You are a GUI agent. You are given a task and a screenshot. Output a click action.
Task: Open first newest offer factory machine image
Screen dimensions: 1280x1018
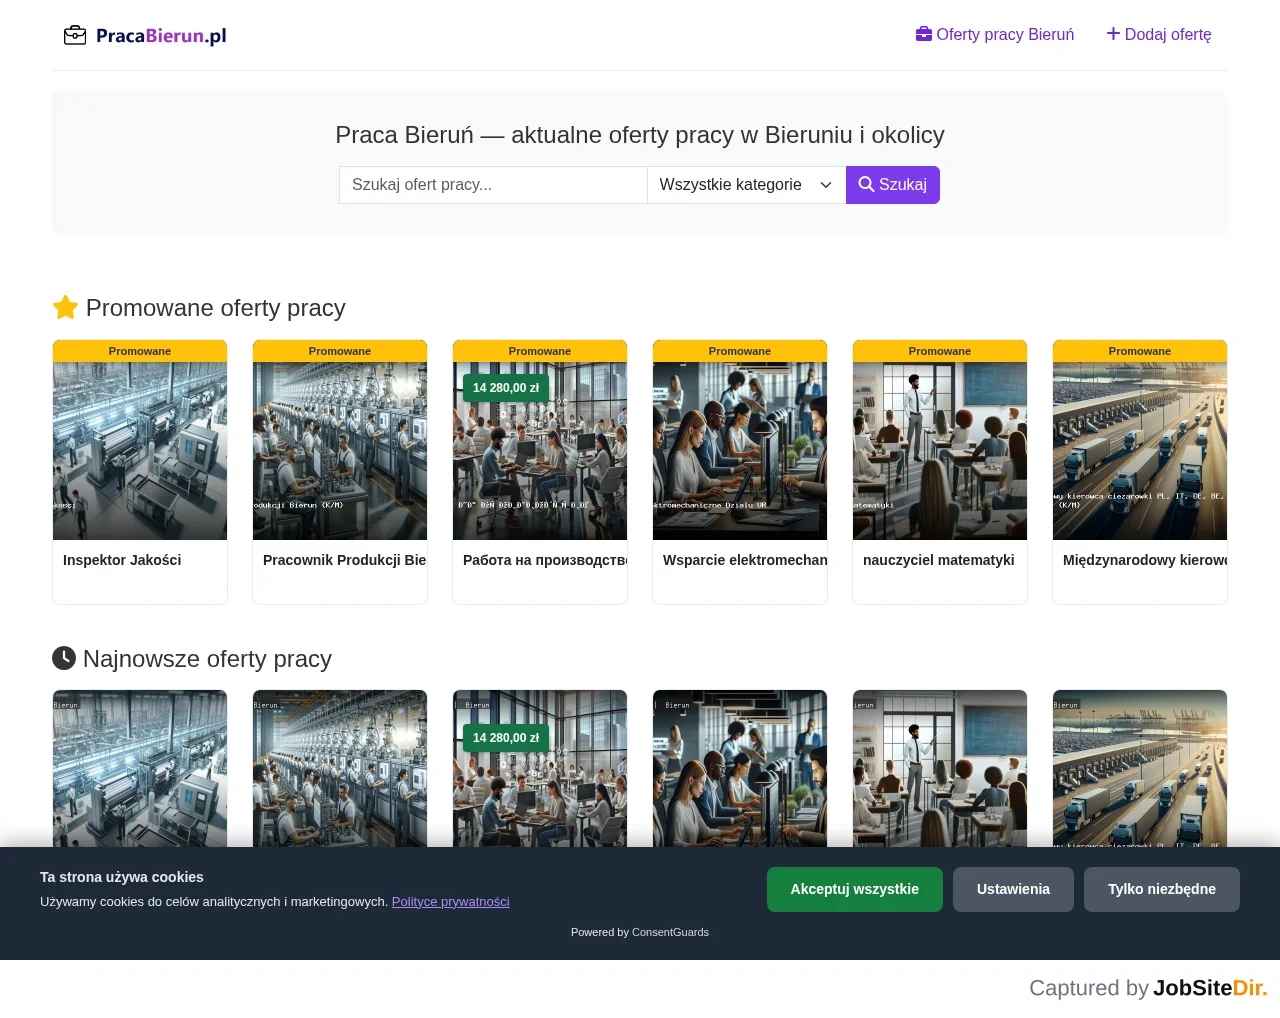click(140, 768)
